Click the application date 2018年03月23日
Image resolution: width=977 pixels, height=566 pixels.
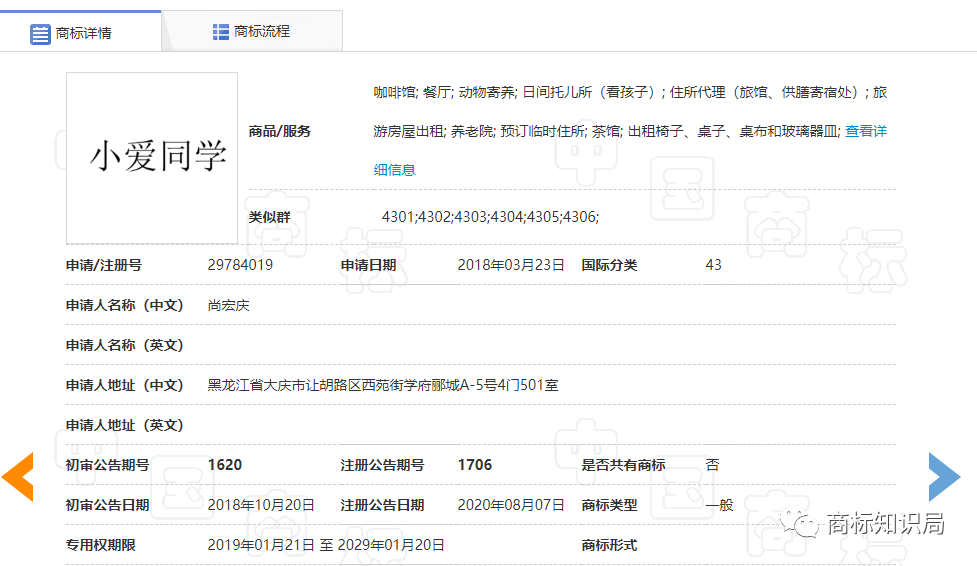point(511,265)
